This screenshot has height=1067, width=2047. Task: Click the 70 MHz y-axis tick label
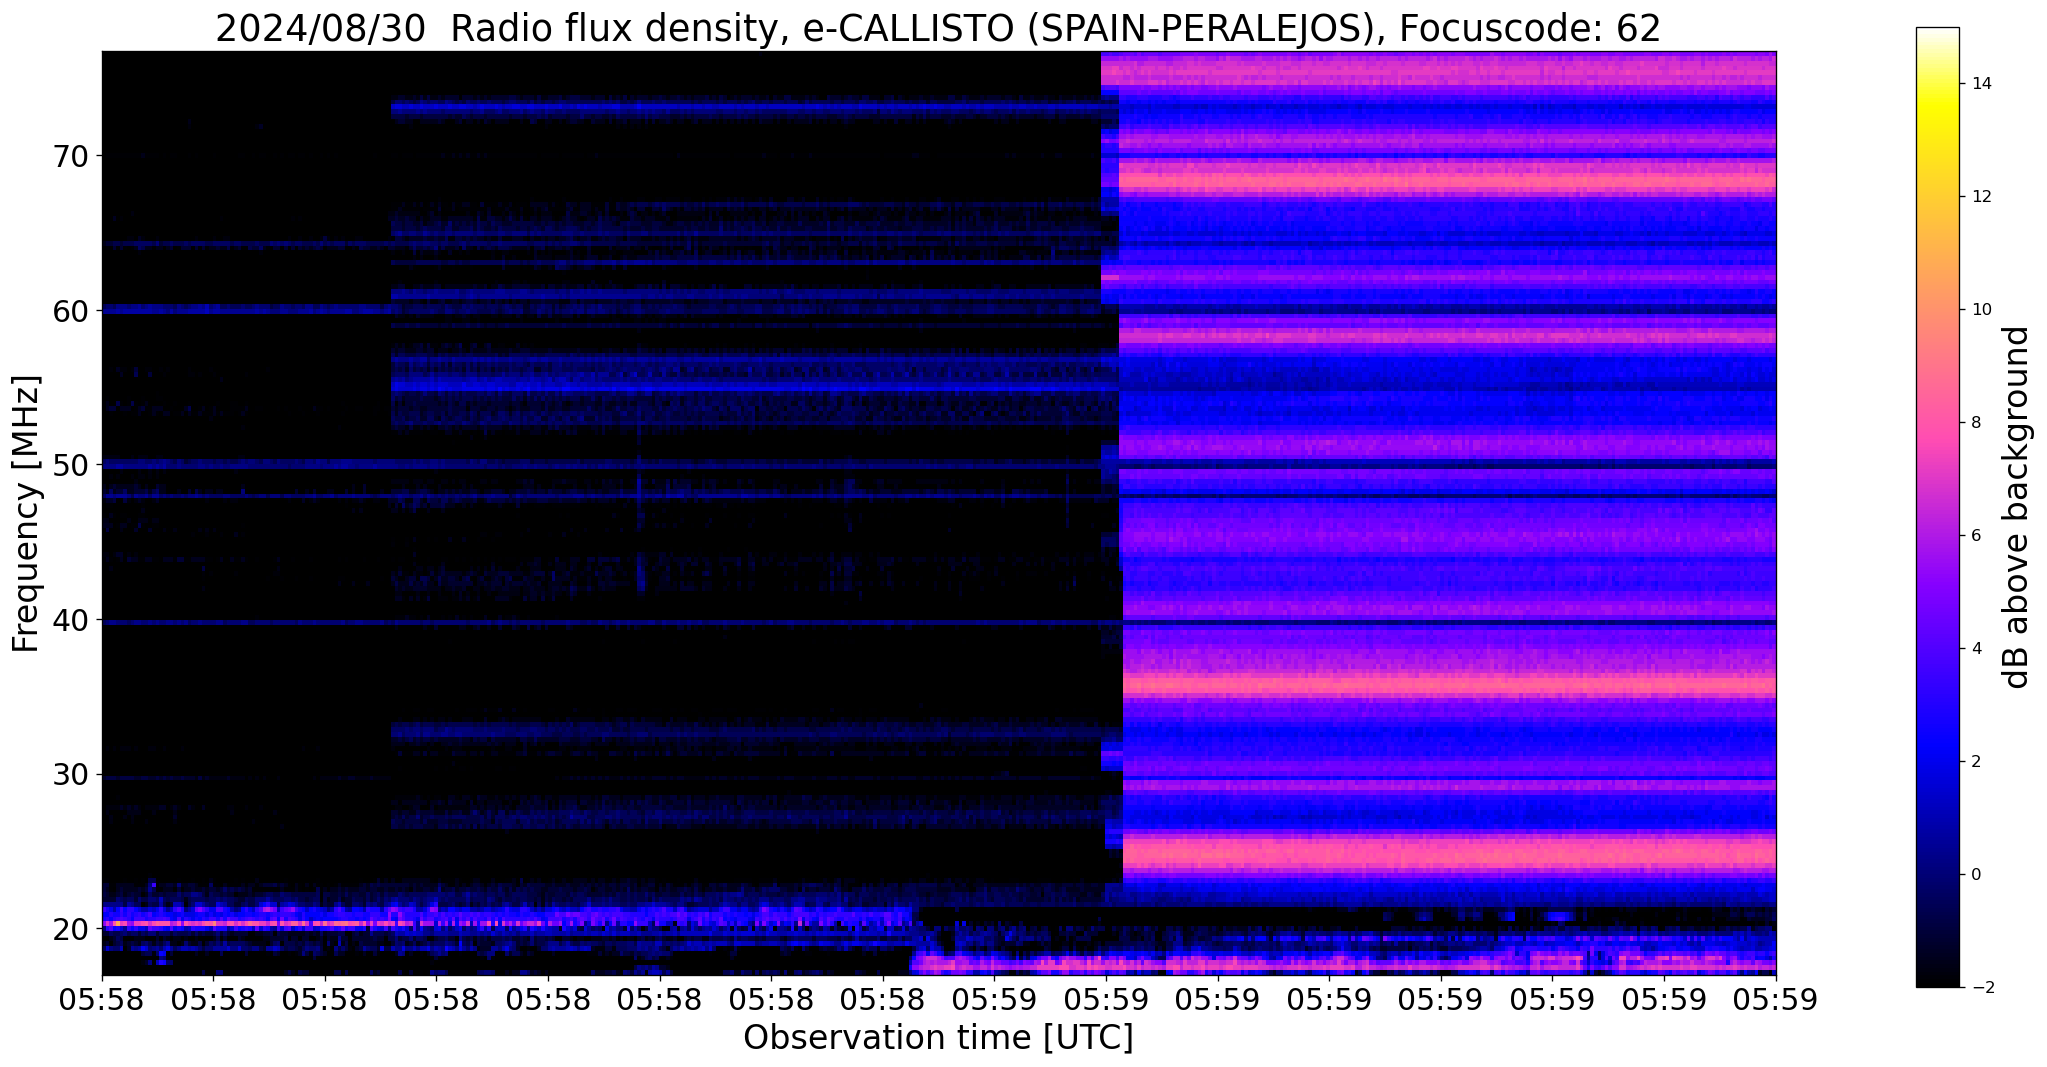[69, 156]
